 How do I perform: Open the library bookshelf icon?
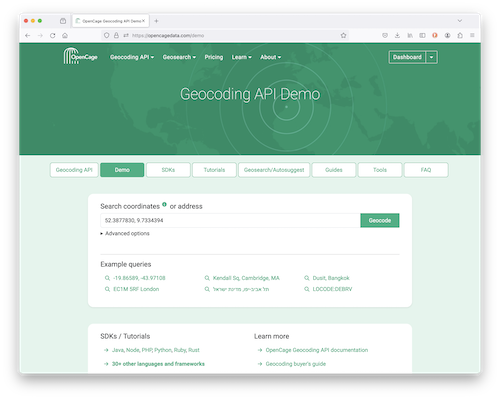410,35
